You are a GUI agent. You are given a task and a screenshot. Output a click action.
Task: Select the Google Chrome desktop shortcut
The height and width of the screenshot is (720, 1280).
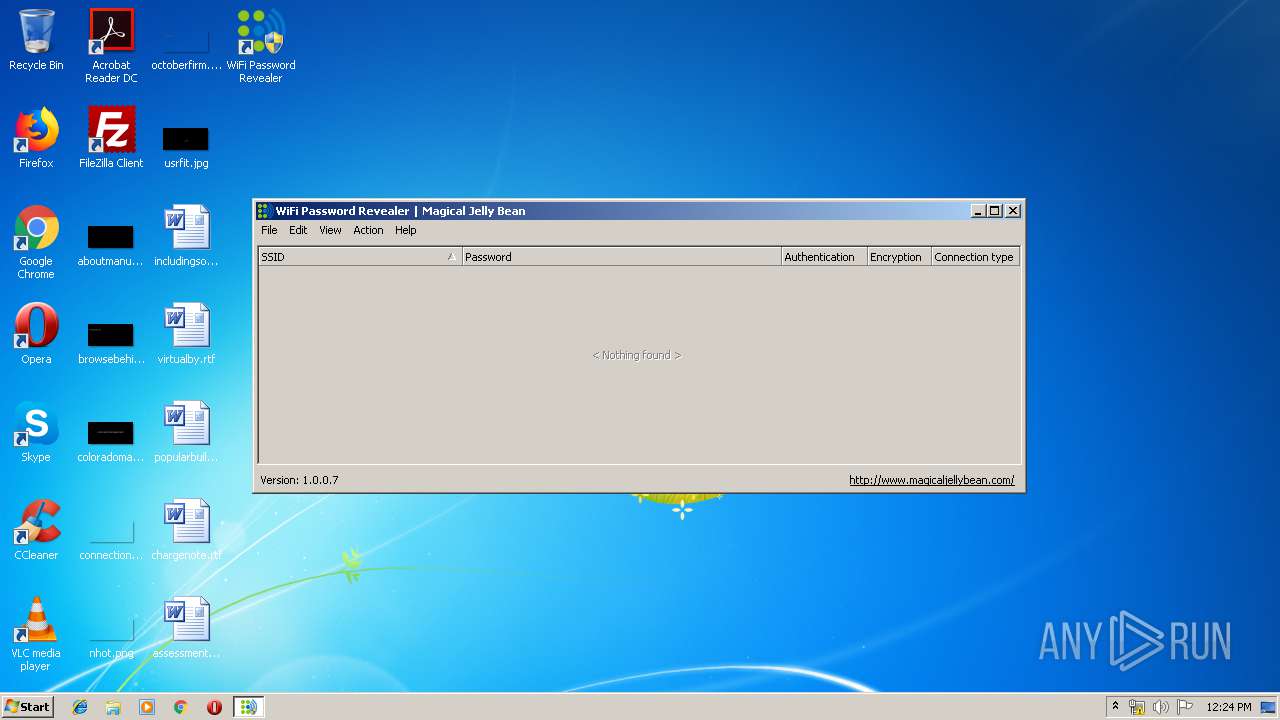click(x=36, y=242)
